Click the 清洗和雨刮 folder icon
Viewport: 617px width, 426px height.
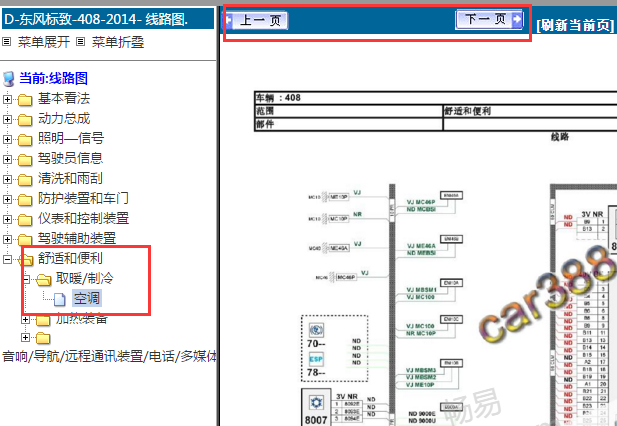click(x=25, y=180)
